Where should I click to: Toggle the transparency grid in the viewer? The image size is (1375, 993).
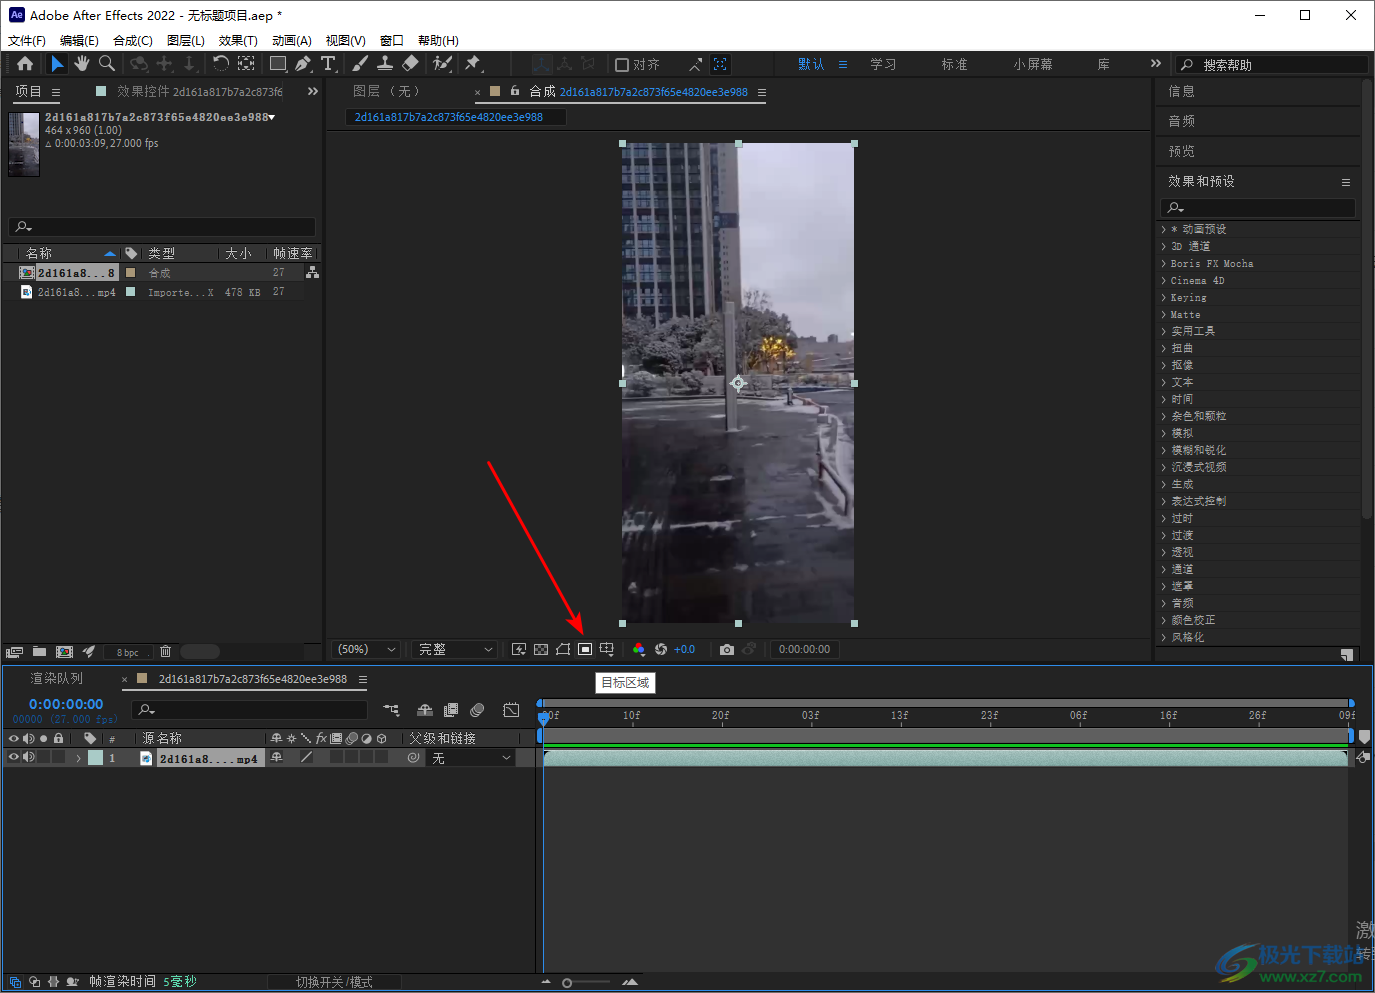tap(541, 650)
